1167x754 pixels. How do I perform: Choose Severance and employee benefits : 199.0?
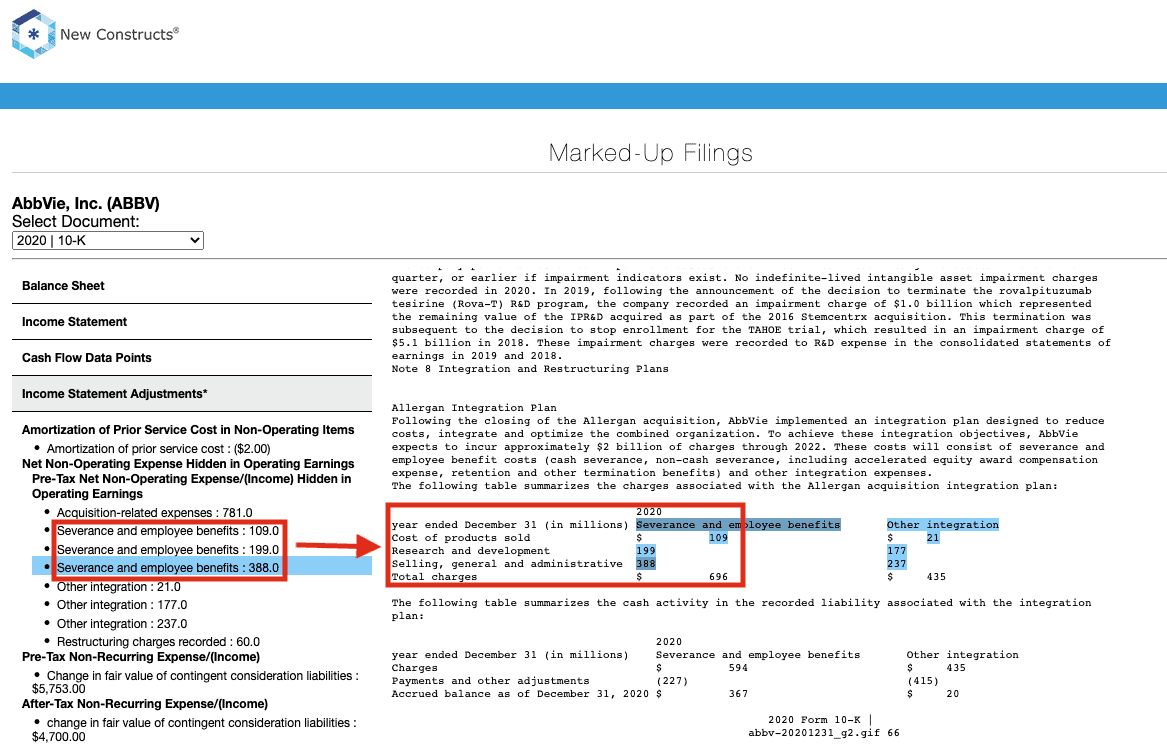click(x=168, y=549)
